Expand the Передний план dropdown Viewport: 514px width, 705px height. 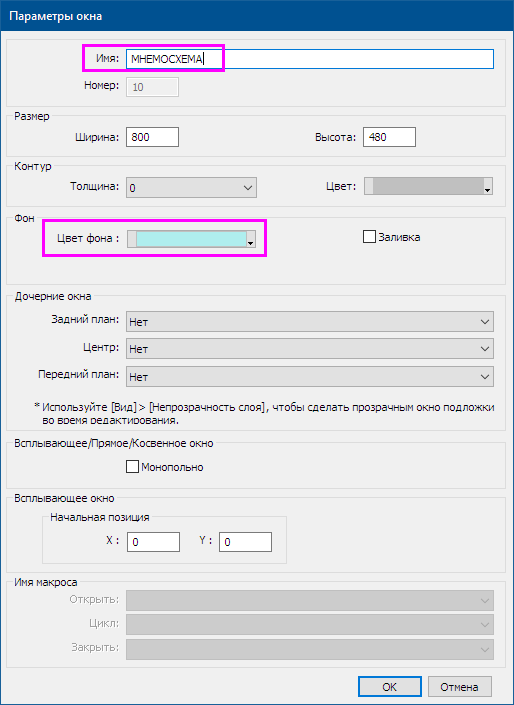coord(309,376)
